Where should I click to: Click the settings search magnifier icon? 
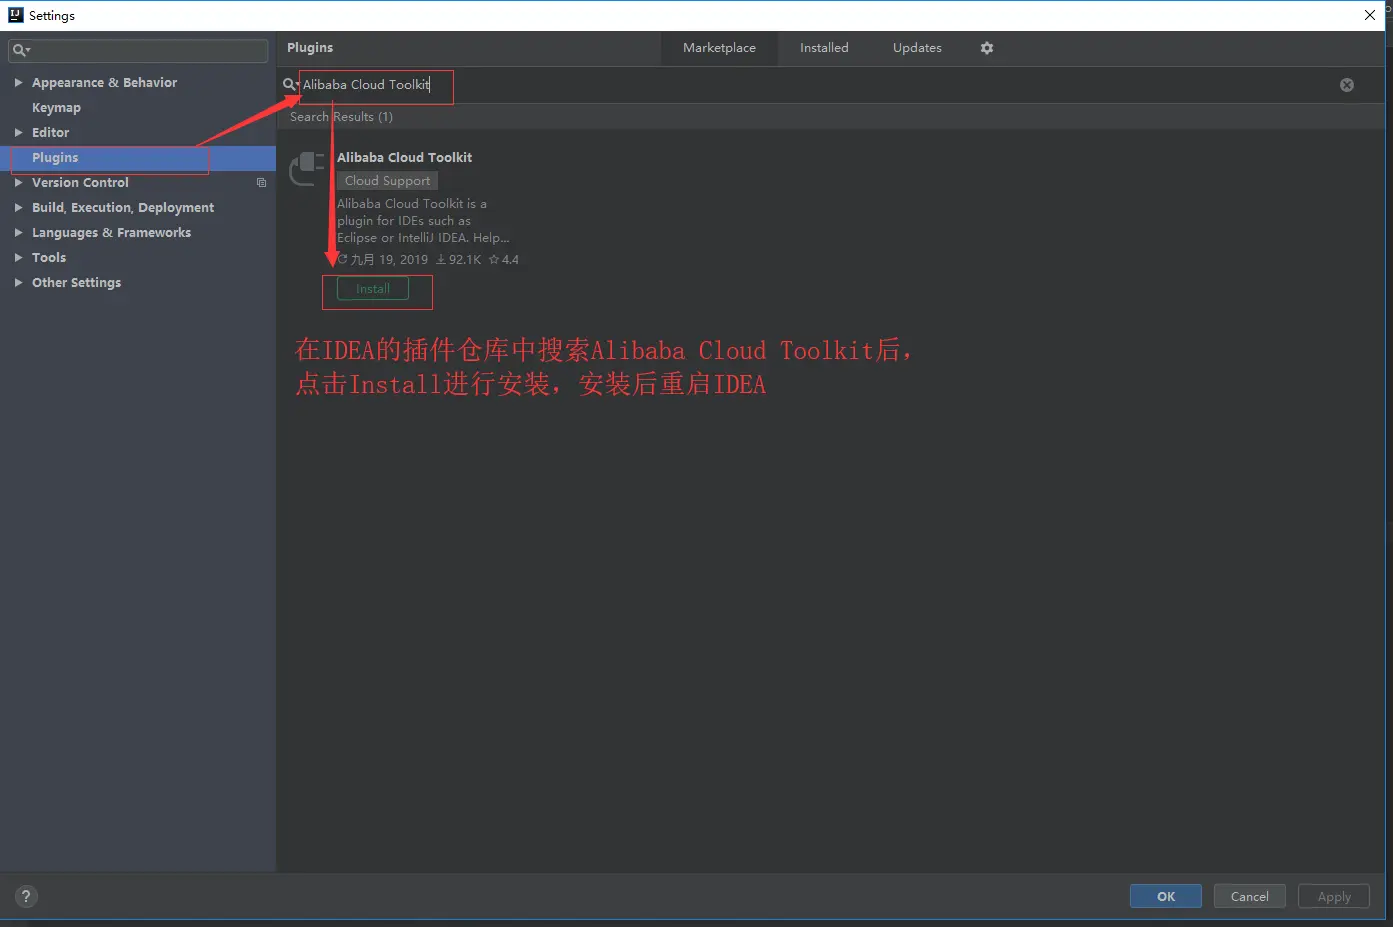coord(21,50)
